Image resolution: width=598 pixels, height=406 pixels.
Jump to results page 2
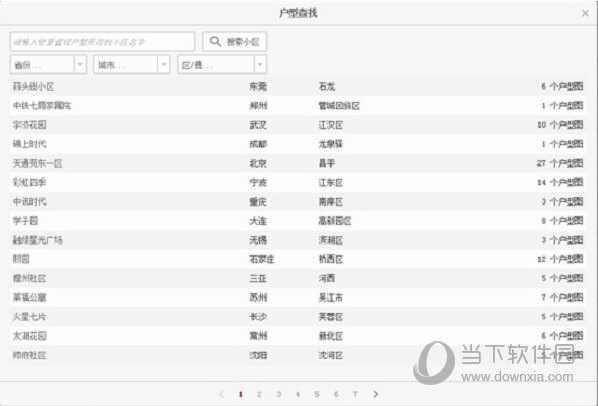pos(259,394)
